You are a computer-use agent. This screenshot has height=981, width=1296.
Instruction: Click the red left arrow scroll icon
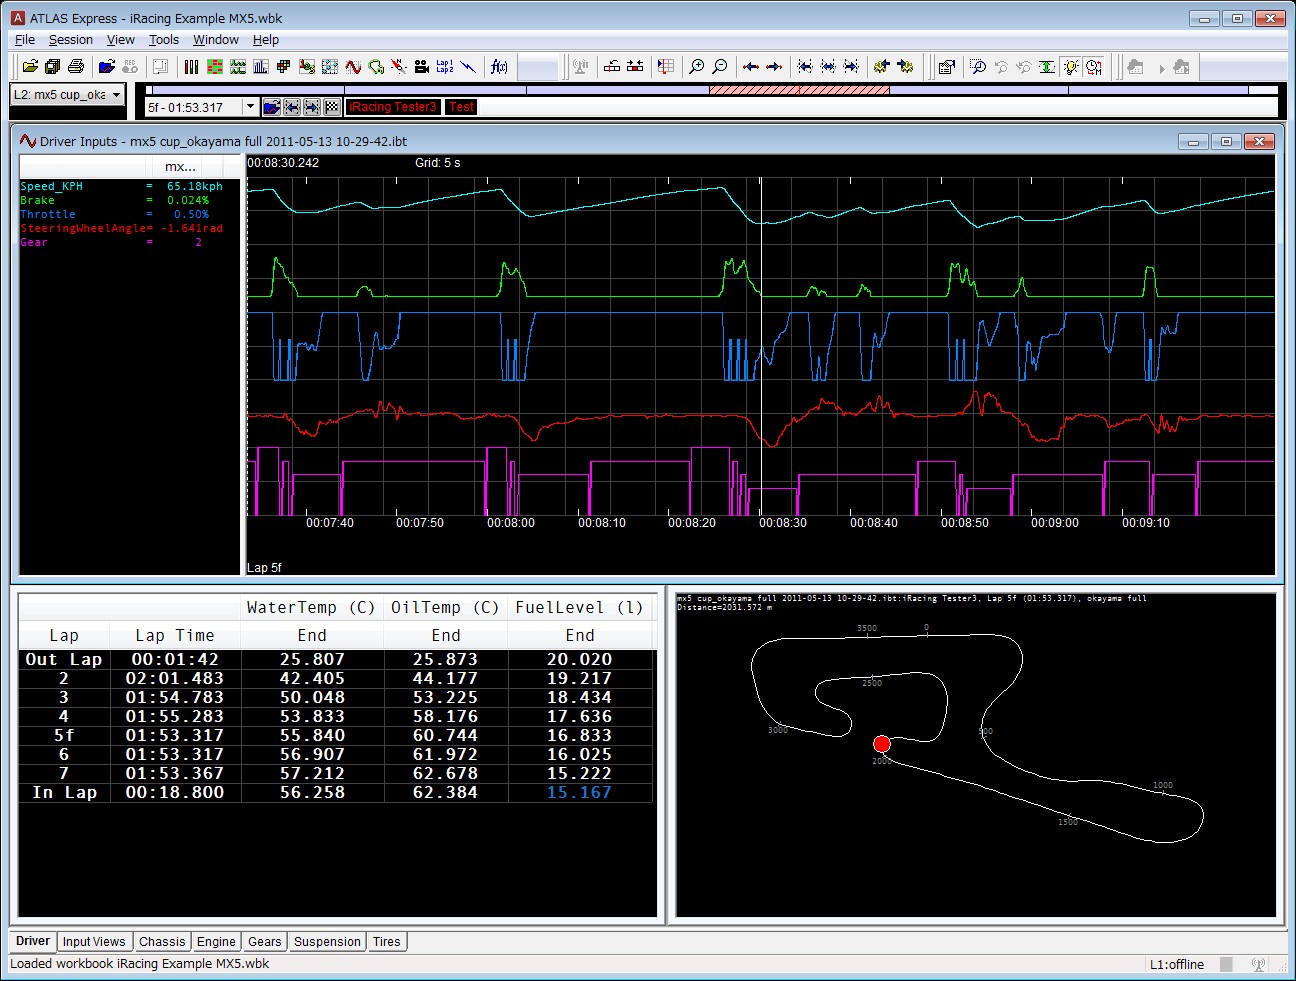(751, 67)
